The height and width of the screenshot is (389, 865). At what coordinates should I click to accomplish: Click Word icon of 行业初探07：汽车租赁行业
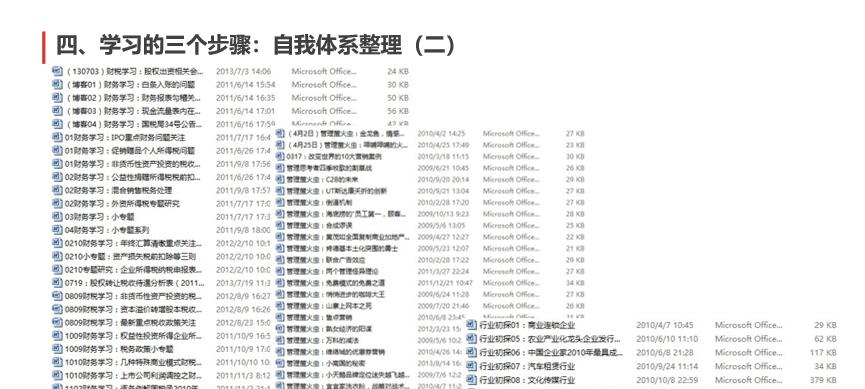coord(472,366)
